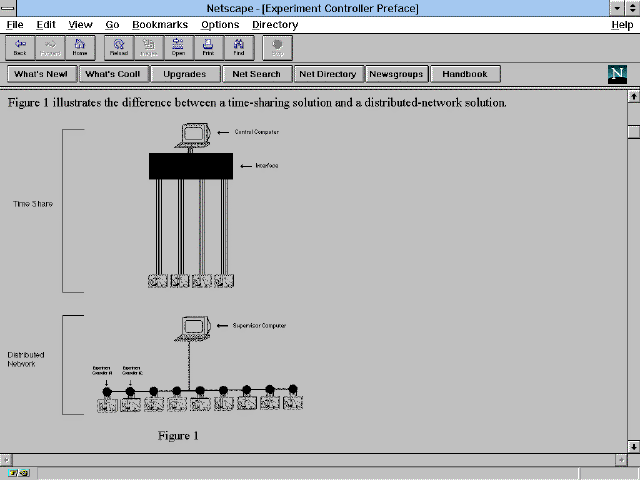Click the What's Cool! button
Viewport: 640px width, 480px height.
(x=113, y=74)
